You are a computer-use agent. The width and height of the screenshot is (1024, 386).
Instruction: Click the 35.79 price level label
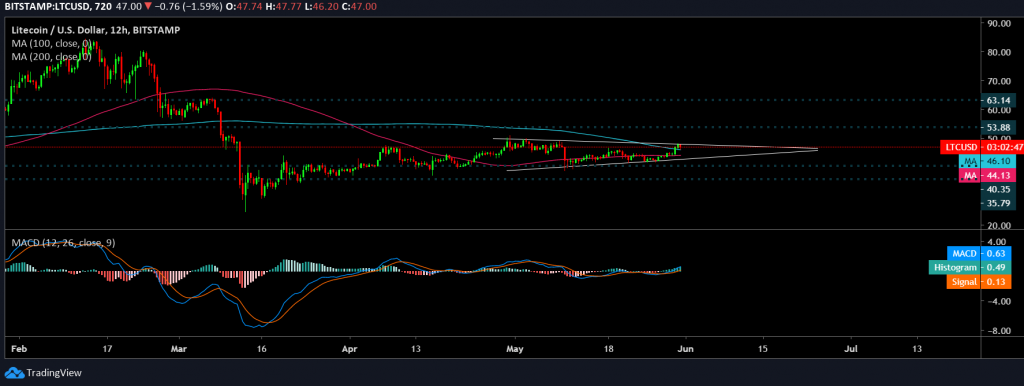[x=998, y=203]
